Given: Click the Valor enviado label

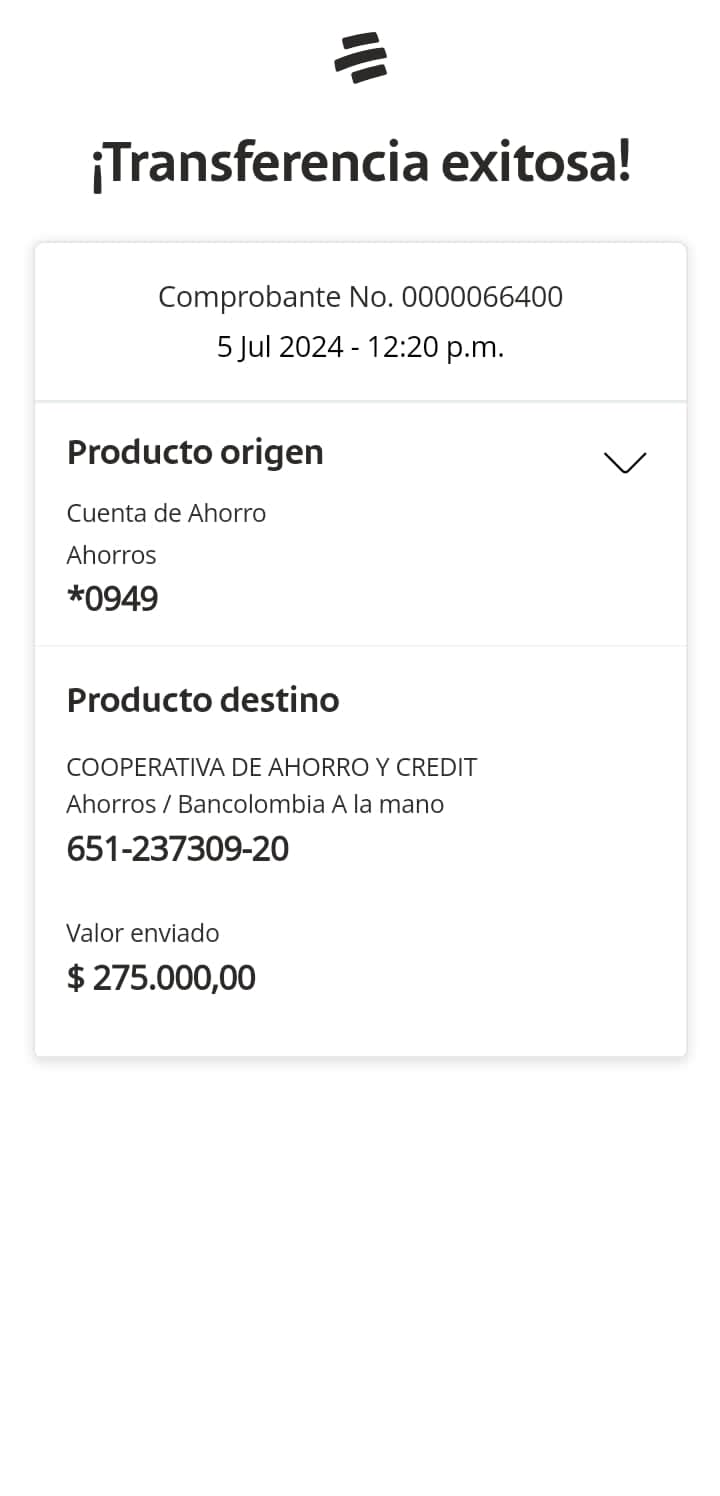Looking at the screenshot, I should [x=143, y=933].
